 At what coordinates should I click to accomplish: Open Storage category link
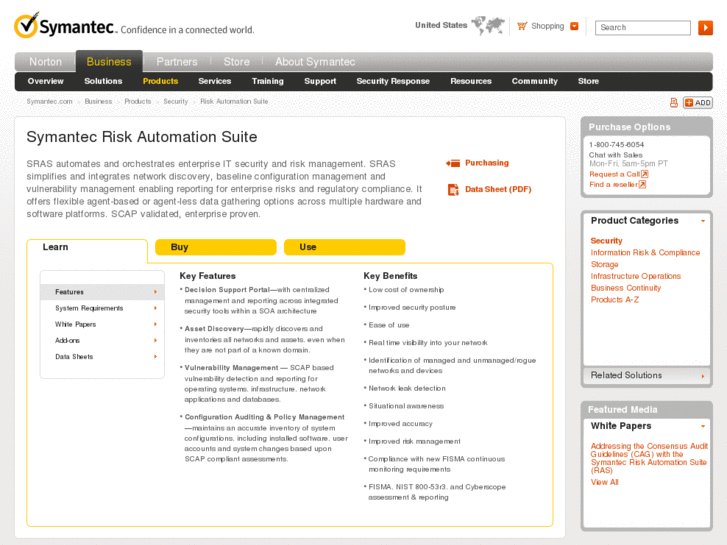(604, 264)
